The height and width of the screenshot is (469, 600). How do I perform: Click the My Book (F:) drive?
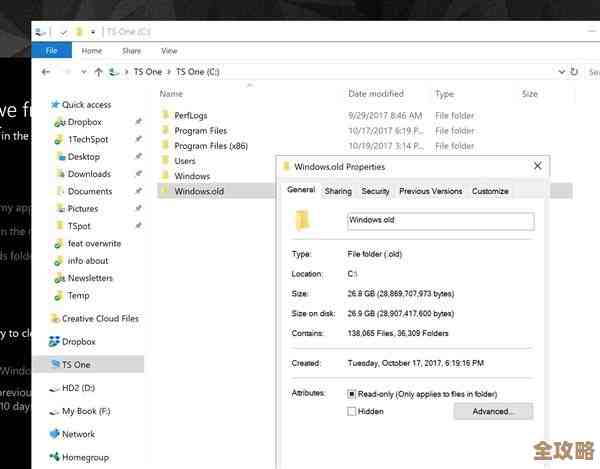[86, 411]
